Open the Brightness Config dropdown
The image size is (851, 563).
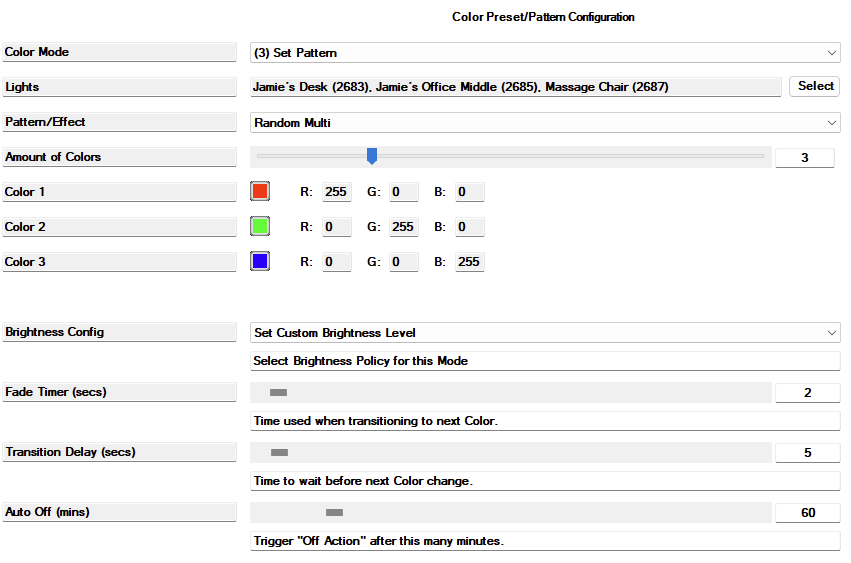tap(544, 332)
